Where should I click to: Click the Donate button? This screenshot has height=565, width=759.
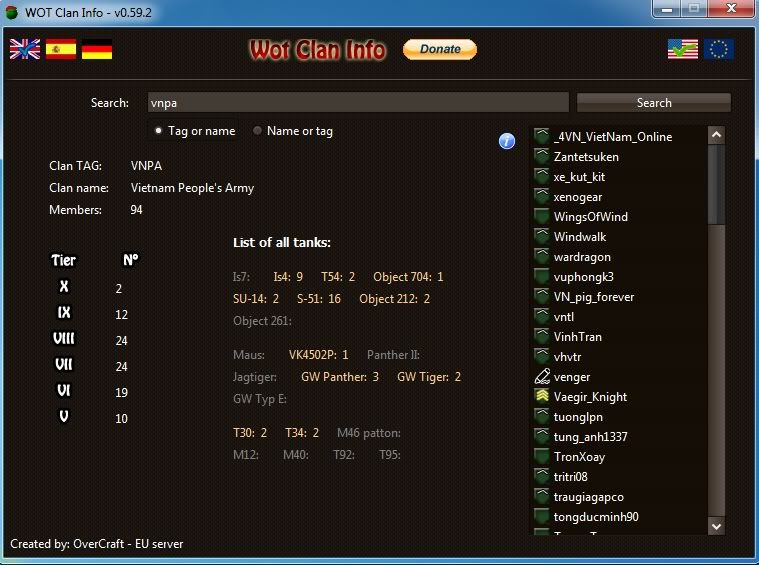440,49
